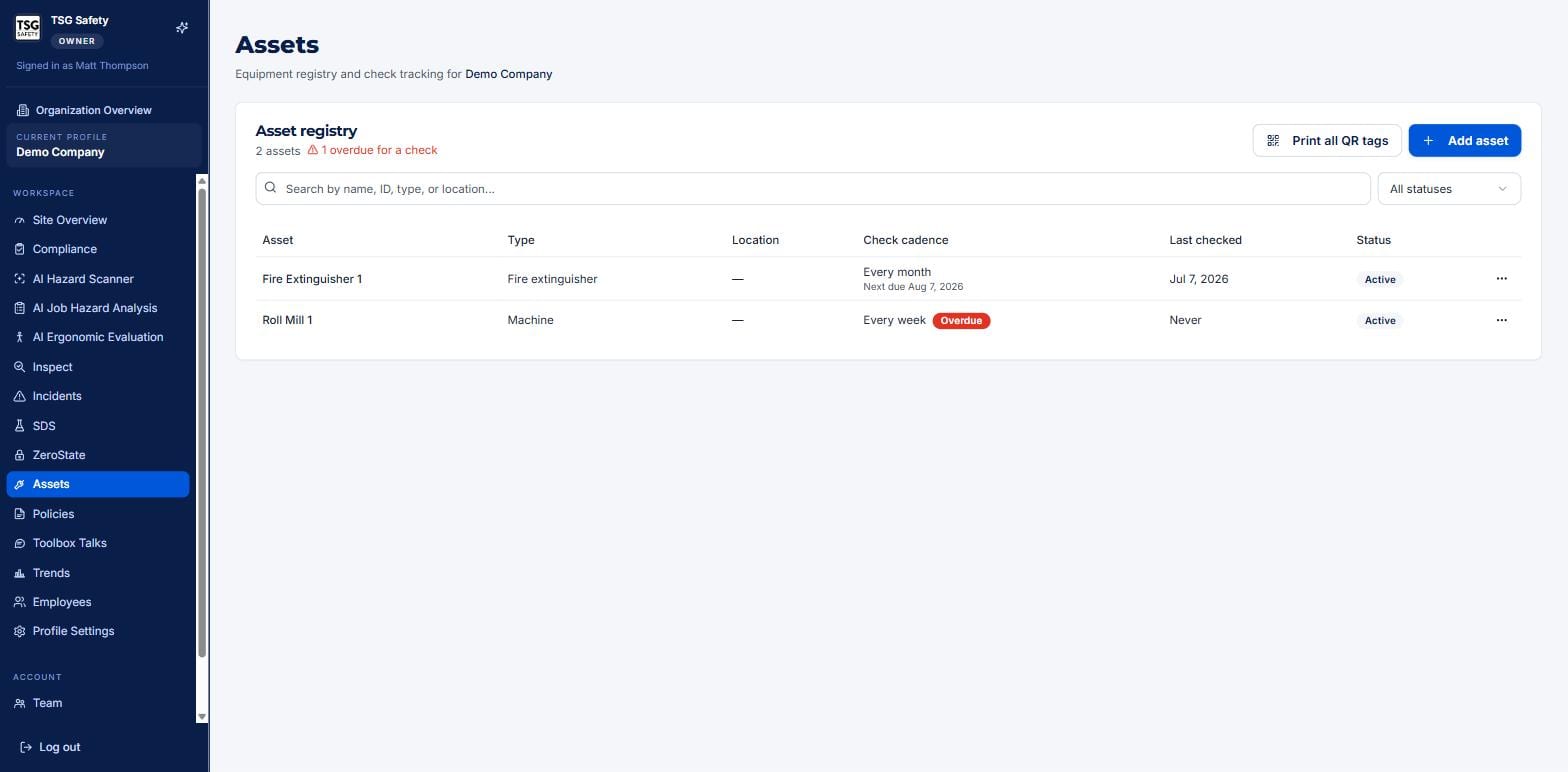Click the Profile Settings gear icon
Viewport: 1568px width, 772px height.
point(19,631)
